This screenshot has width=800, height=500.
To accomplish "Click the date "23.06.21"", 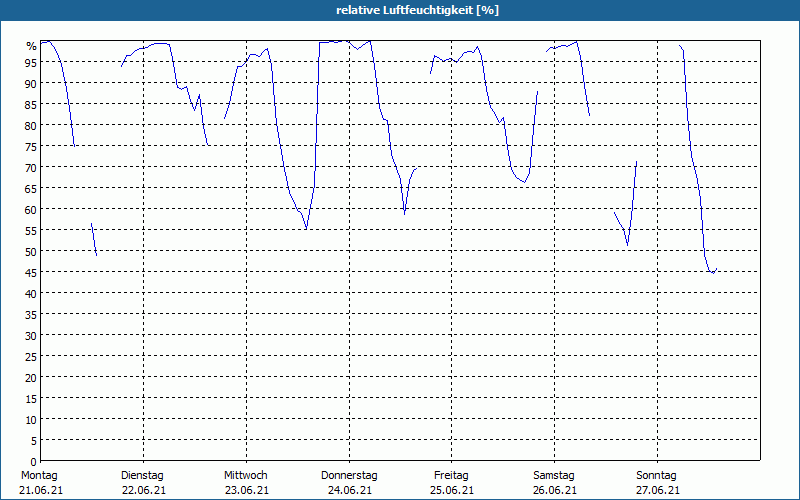I will click(246, 491).
